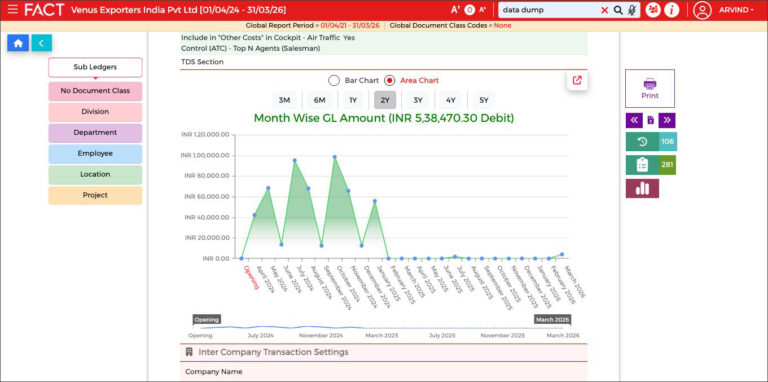Click the Venus Exporters India company title
The height and width of the screenshot is (382, 768).
[x=179, y=10]
